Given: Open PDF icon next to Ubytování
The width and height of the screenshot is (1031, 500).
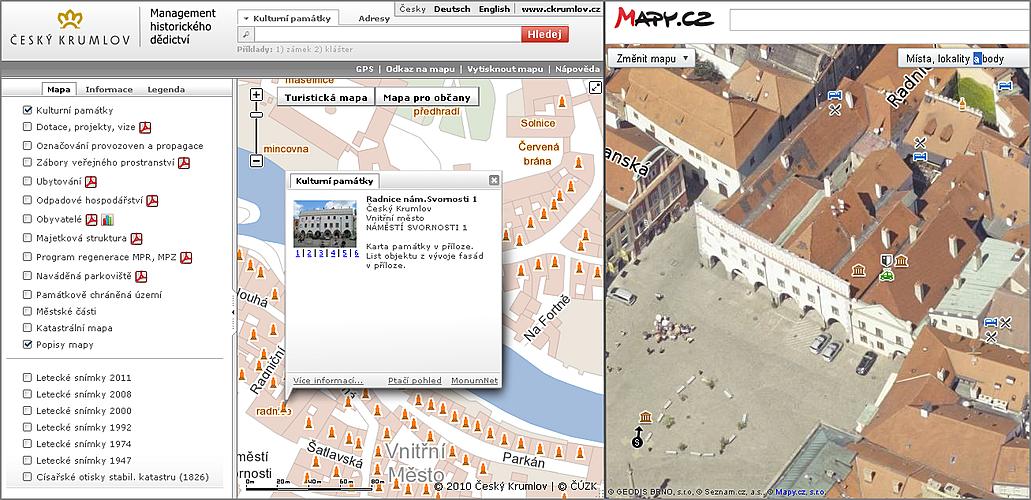Looking at the screenshot, I should pyautogui.click(x=91, y=182).
